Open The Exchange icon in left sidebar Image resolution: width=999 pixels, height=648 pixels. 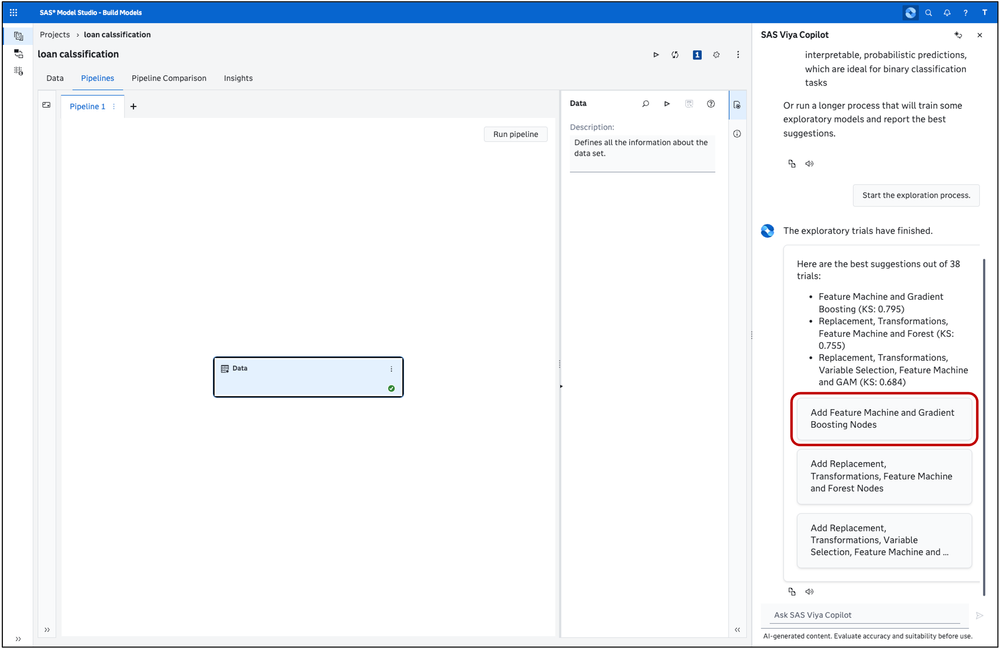(18, 54)
